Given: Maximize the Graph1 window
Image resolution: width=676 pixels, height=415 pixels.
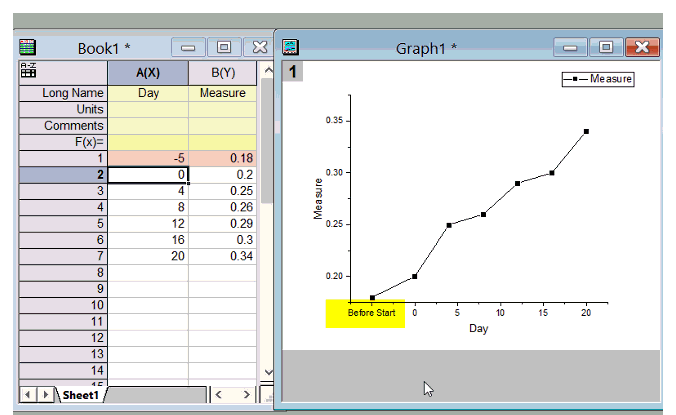Looking at the screenshot, I should pos(606,47).
